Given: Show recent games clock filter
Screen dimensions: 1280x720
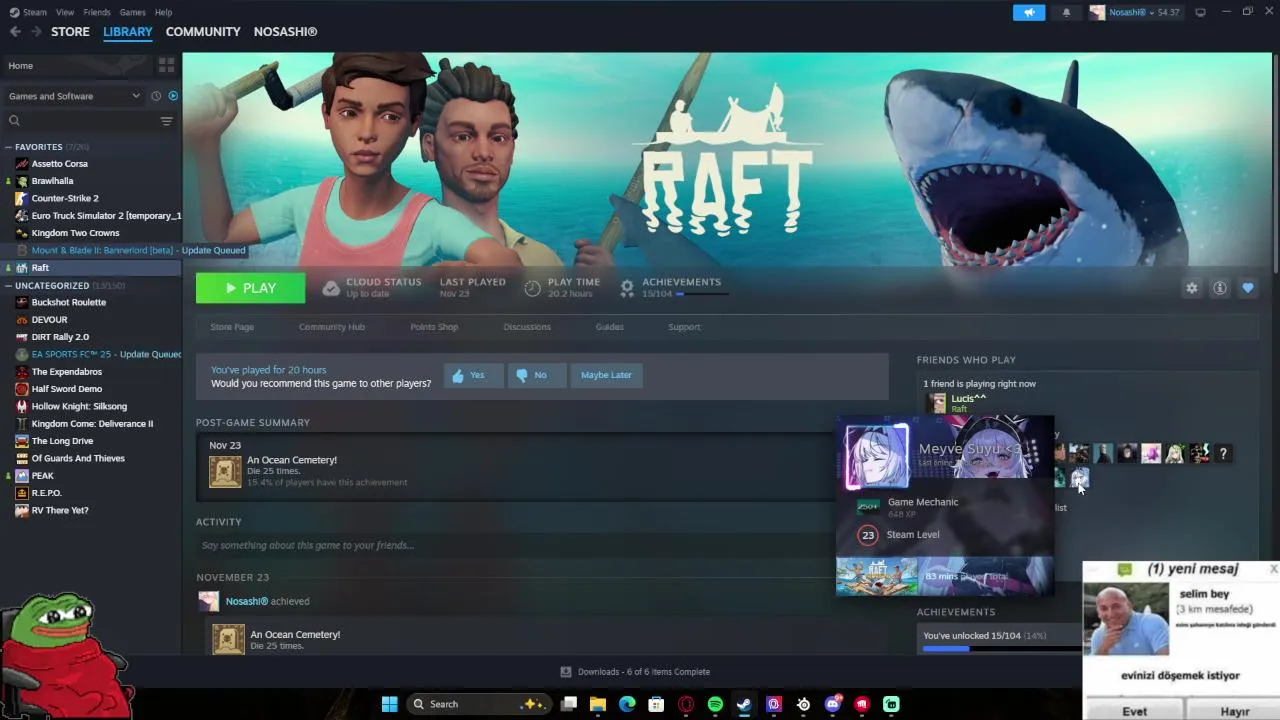Looking at the screenshot, I should tap(156, 96).
